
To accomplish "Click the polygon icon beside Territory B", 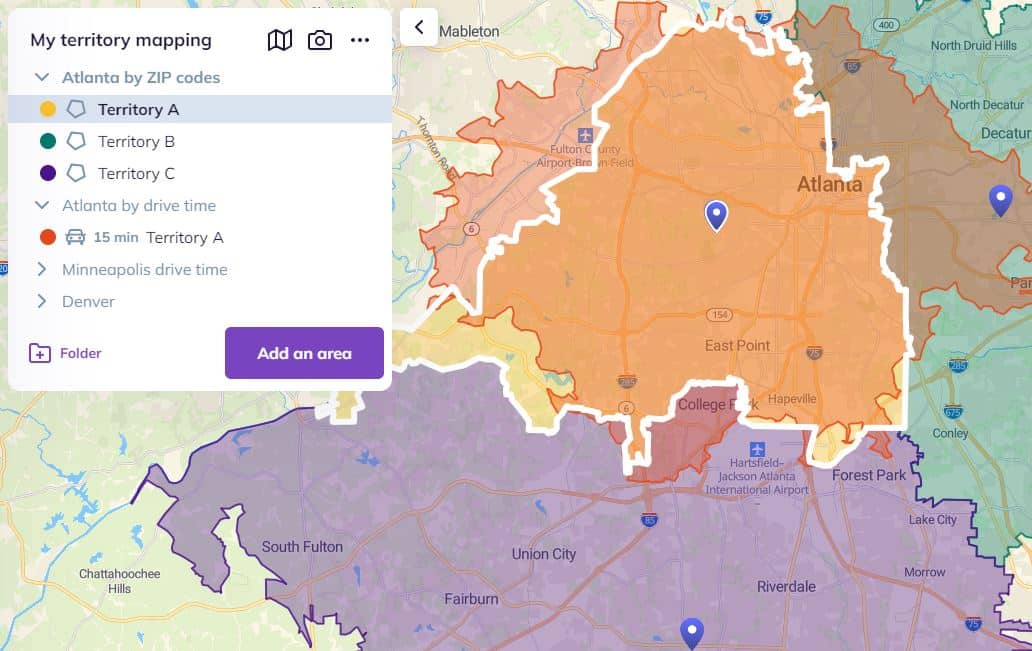I will [x=76, y=141].
